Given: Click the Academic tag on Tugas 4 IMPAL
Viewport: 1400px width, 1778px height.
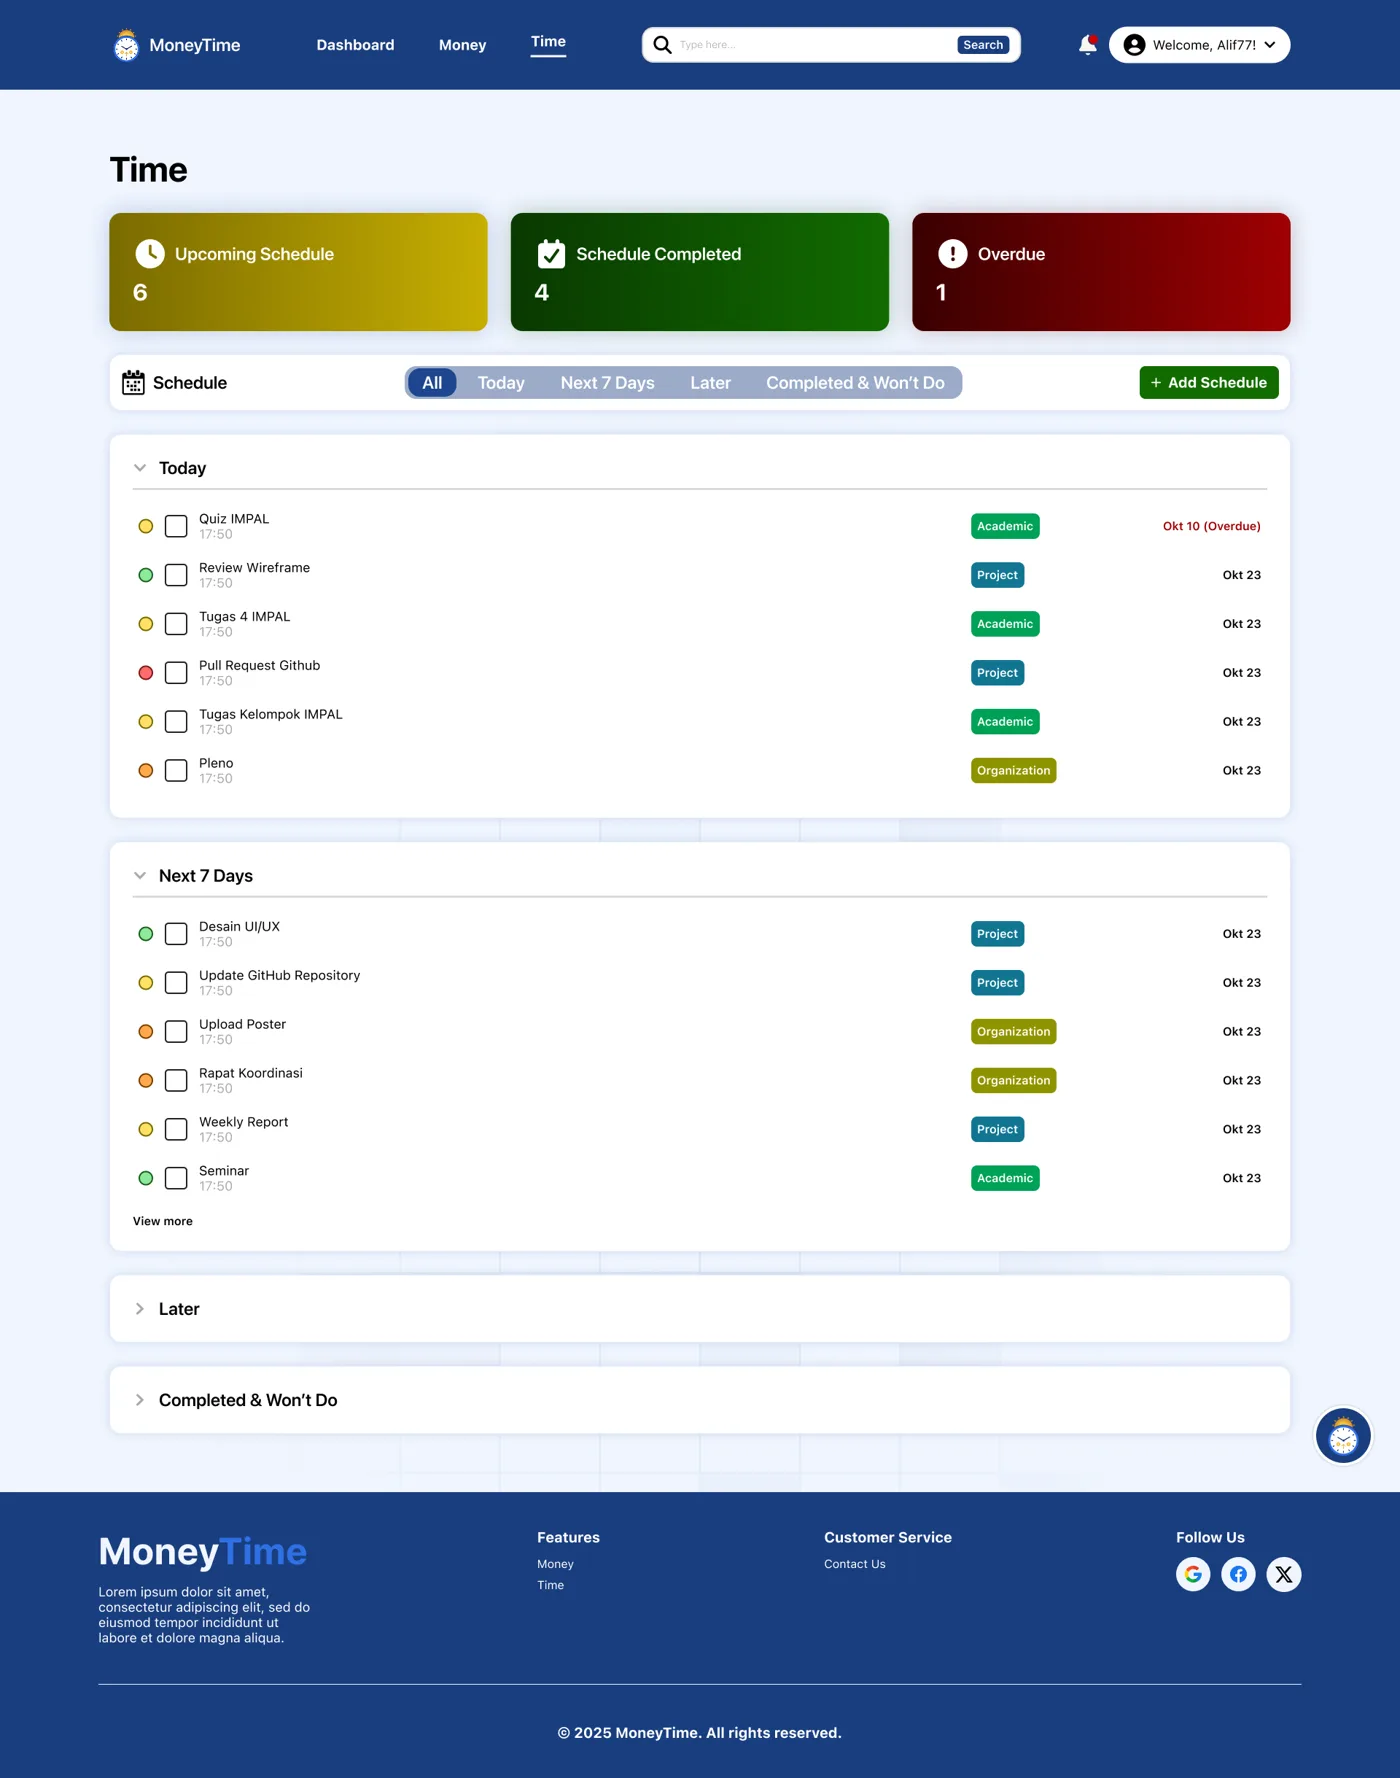Looking at the screenshot, I should click(1005, 624).
